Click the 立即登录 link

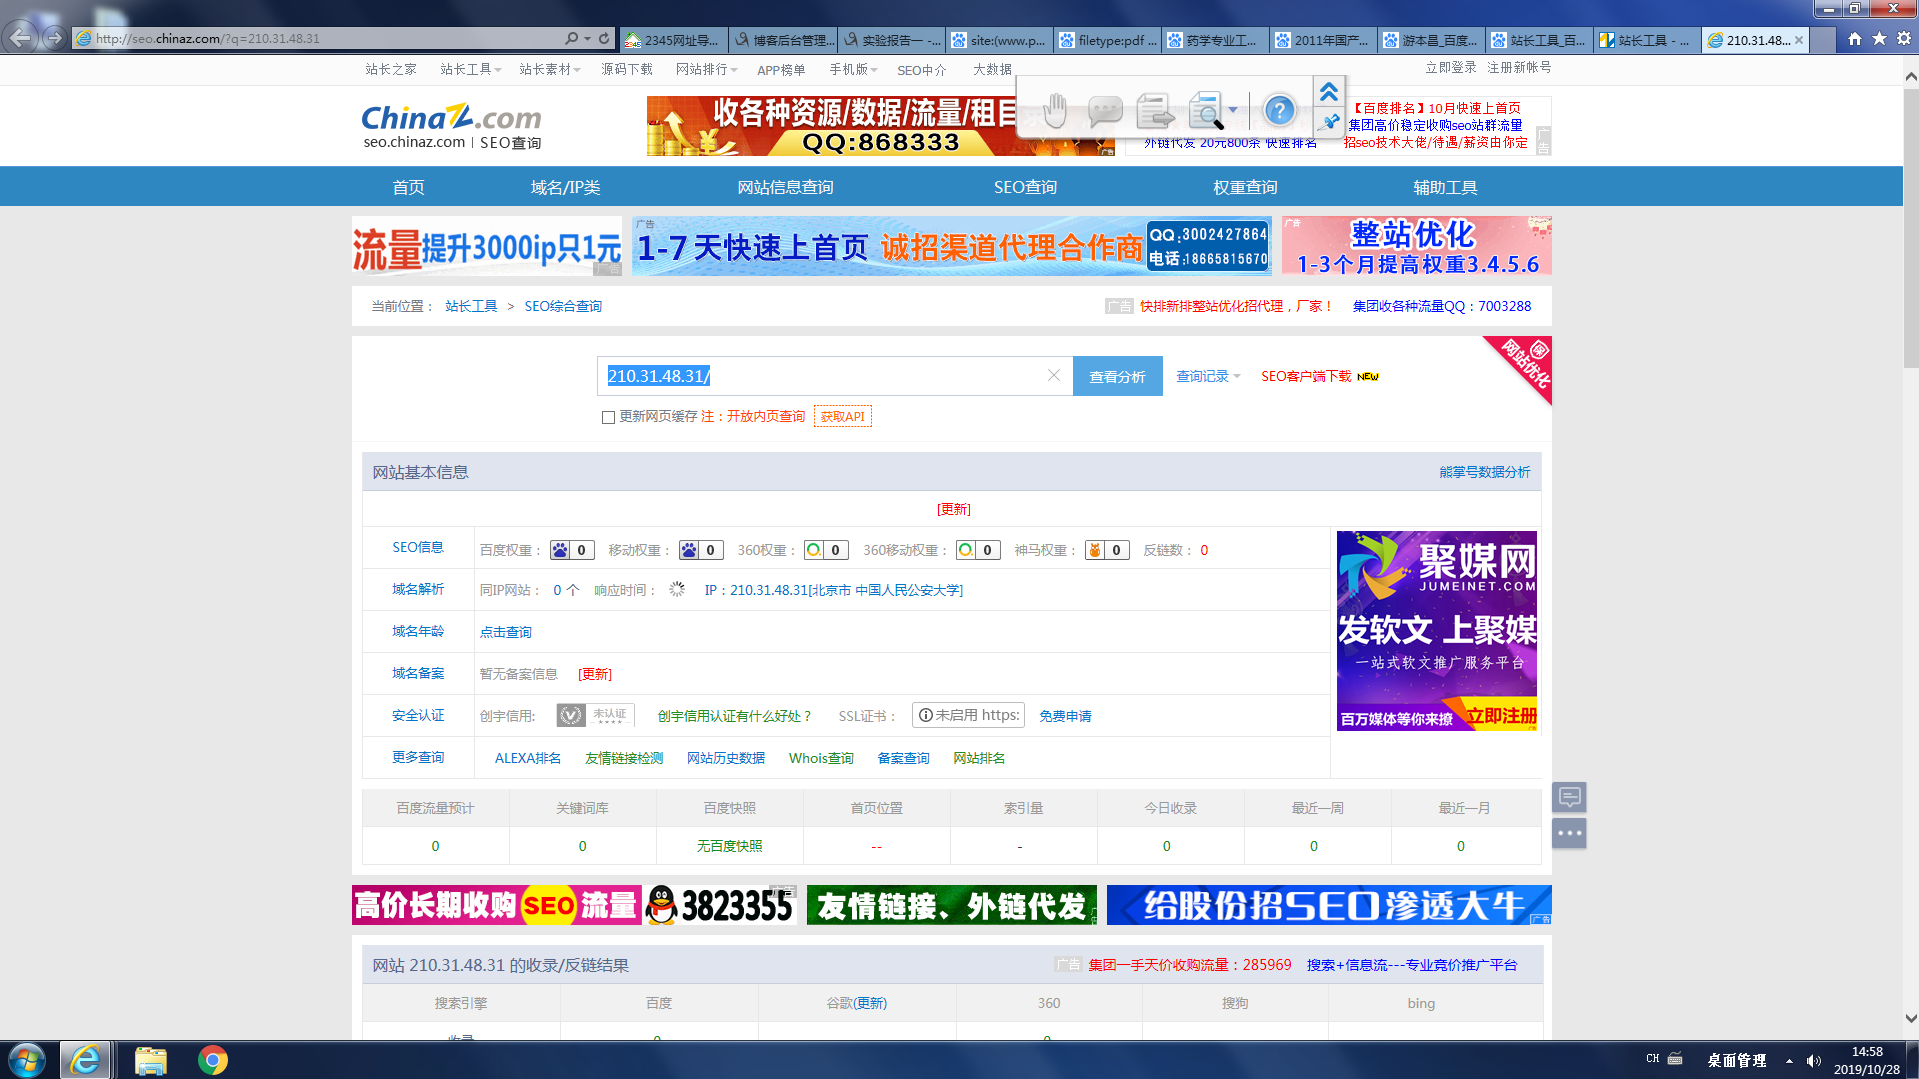pos(1450,67)
